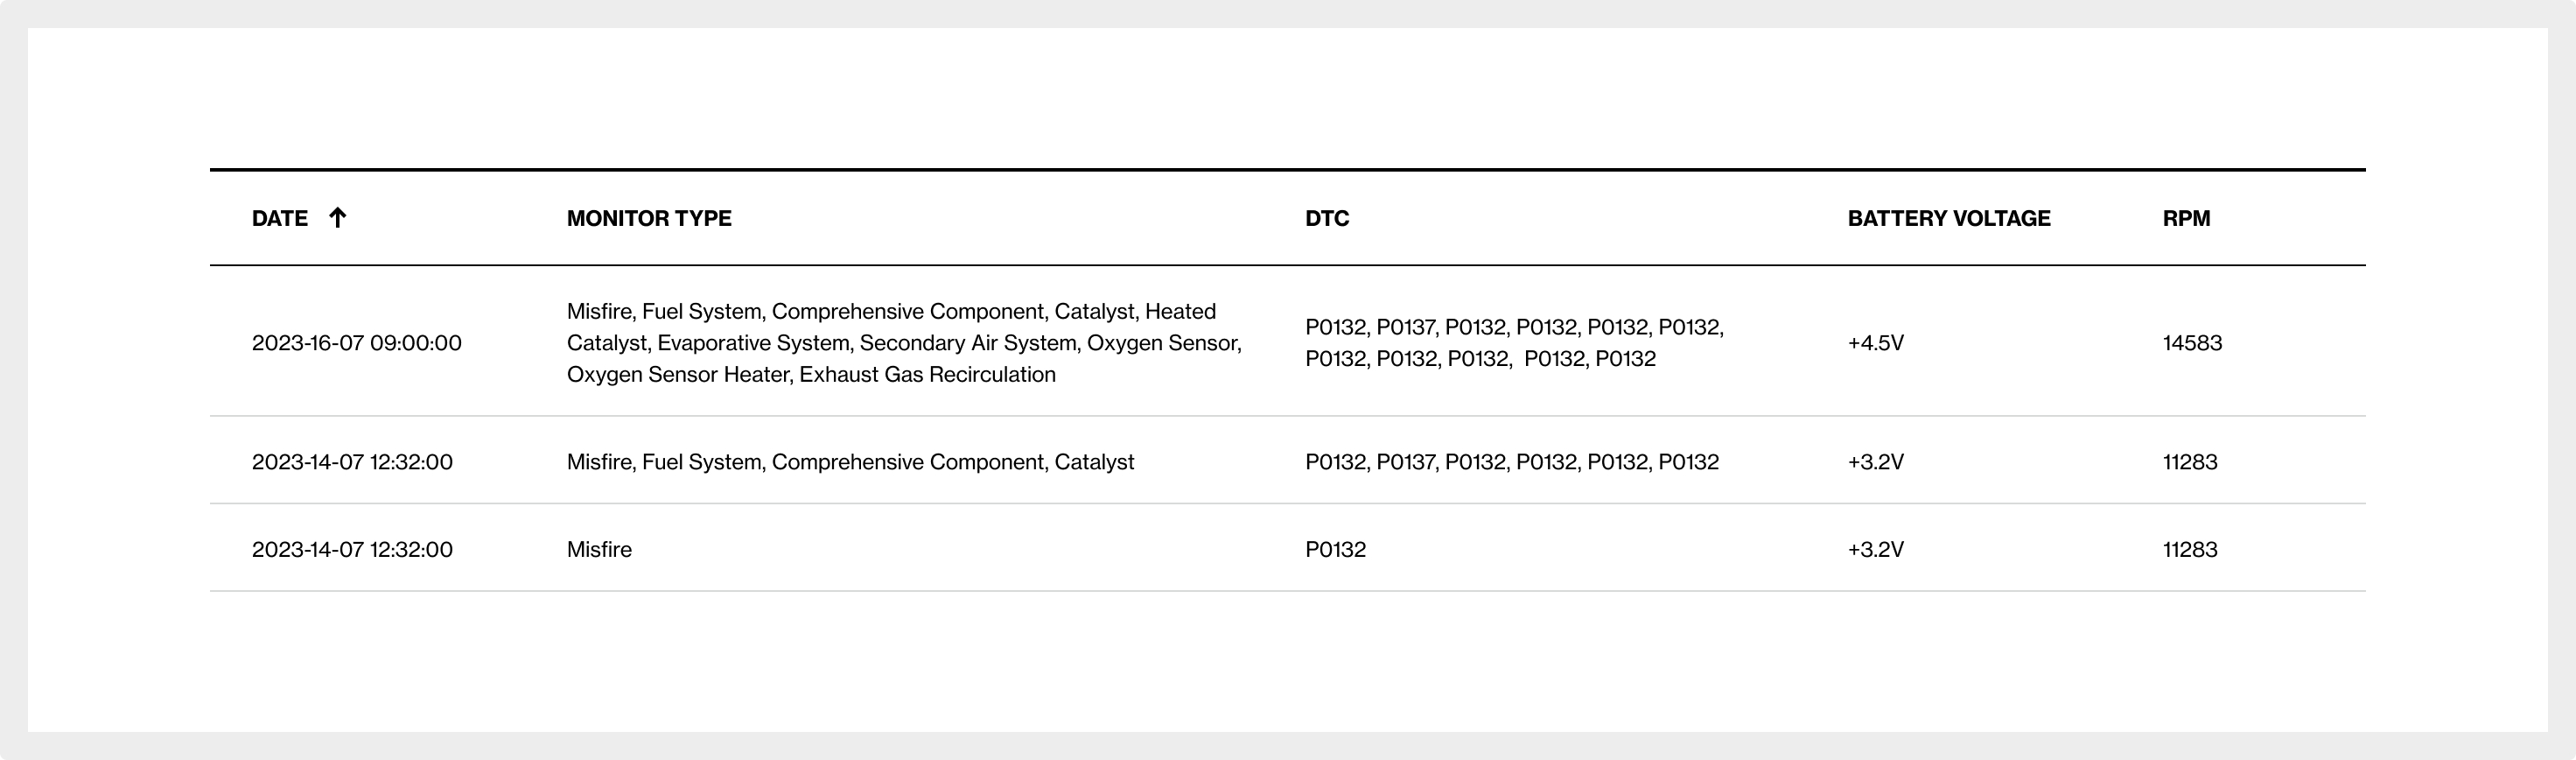Select the 2023-16-07 09:00:00 date cell

tap(356, 343)
